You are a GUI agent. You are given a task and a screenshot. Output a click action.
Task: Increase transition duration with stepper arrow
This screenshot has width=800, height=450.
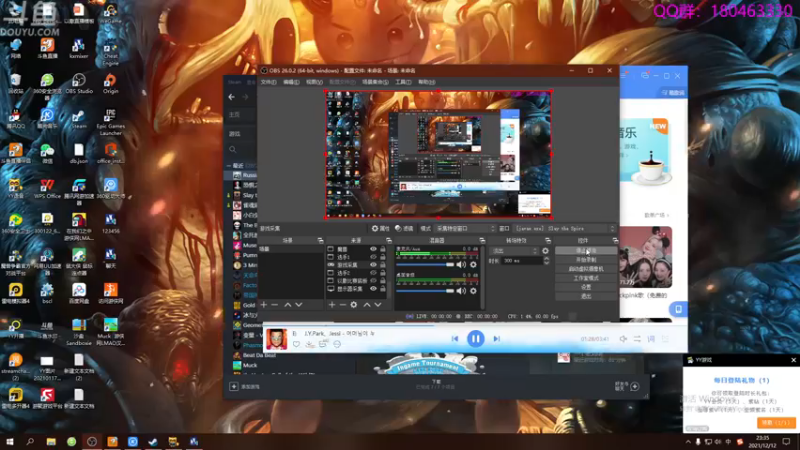[x=546, y=259]
